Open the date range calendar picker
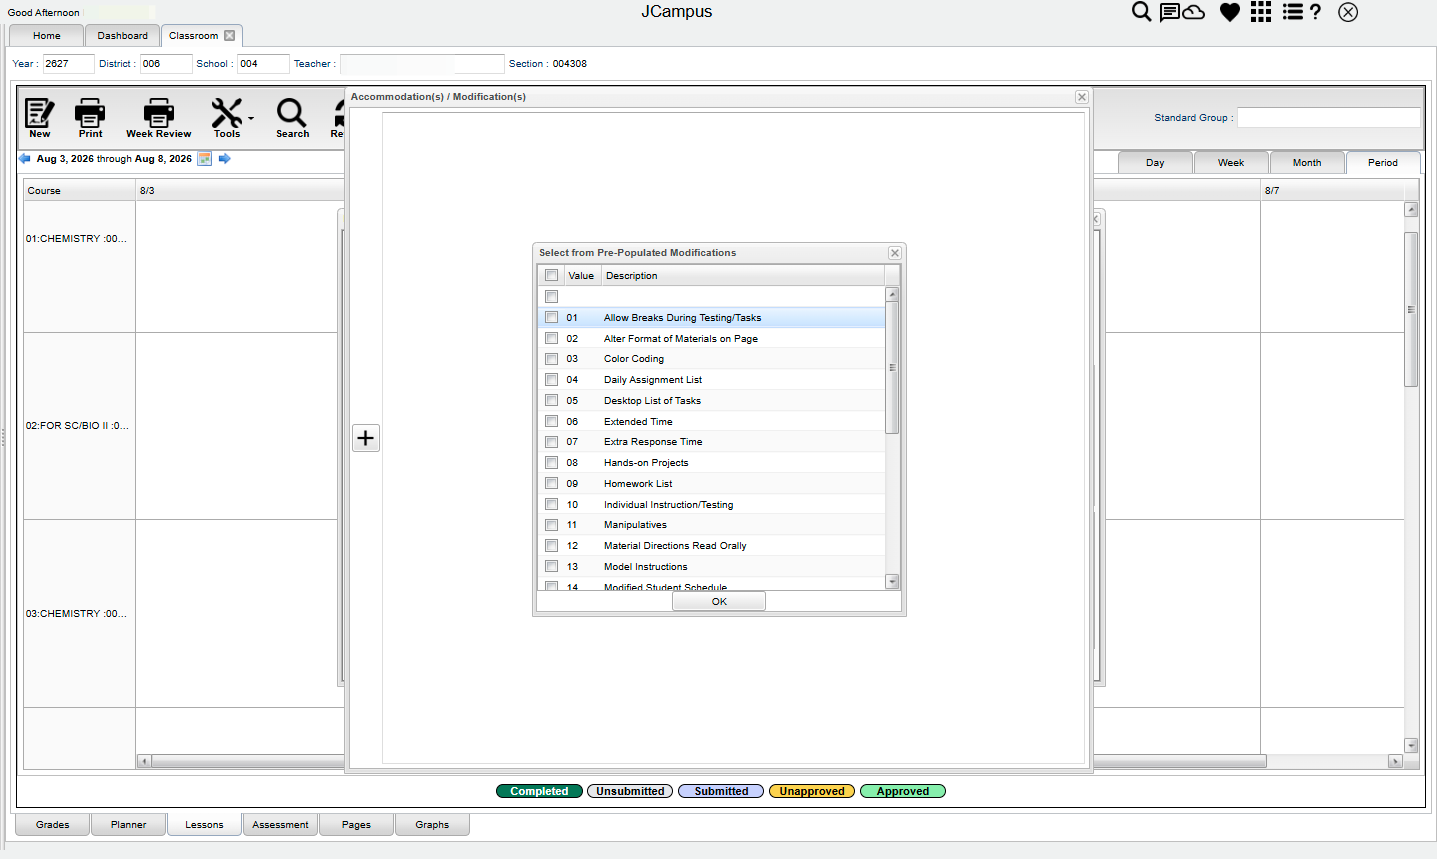Image resolution: width=1438 pixels, height=859 pixels. point(205,159)
